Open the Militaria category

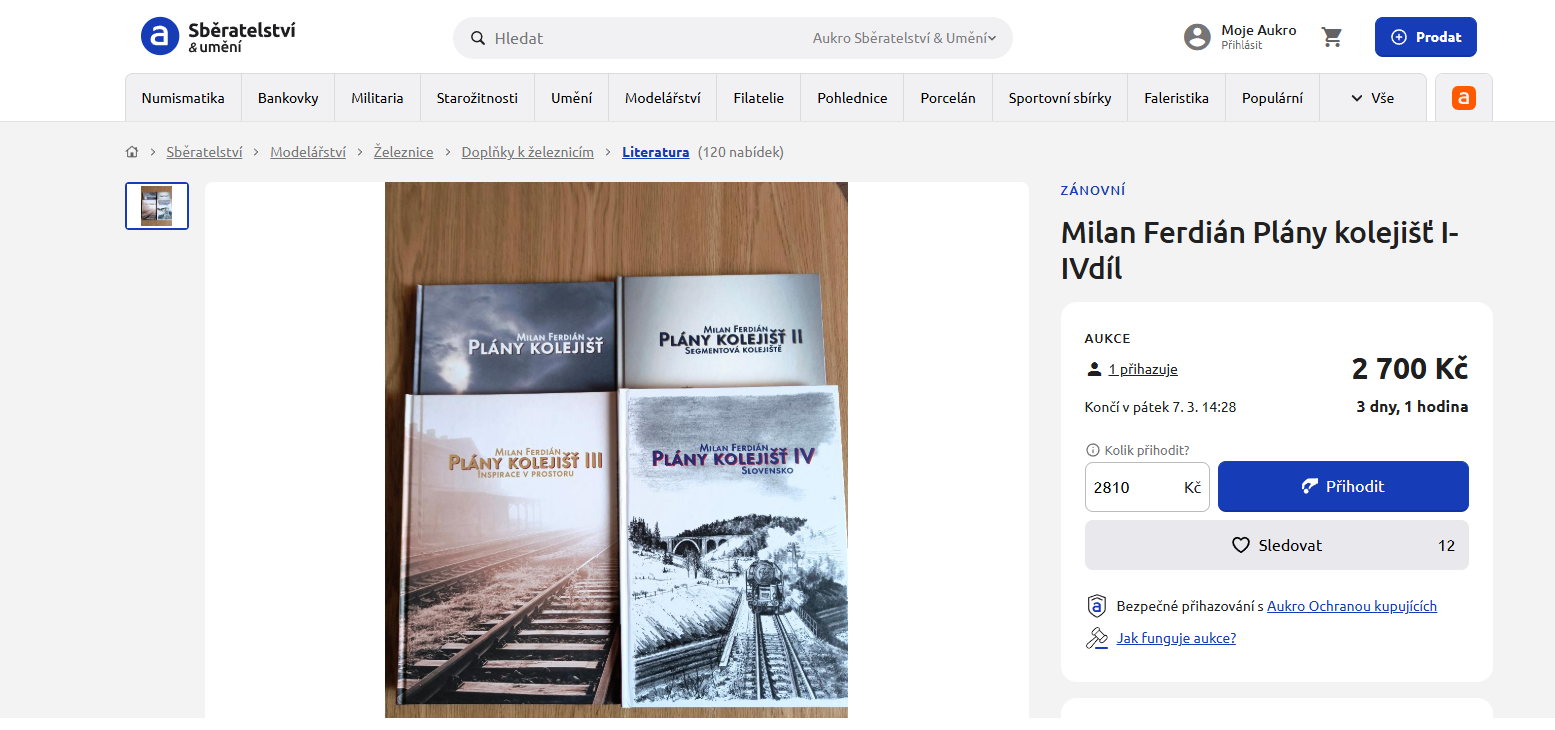377,98
